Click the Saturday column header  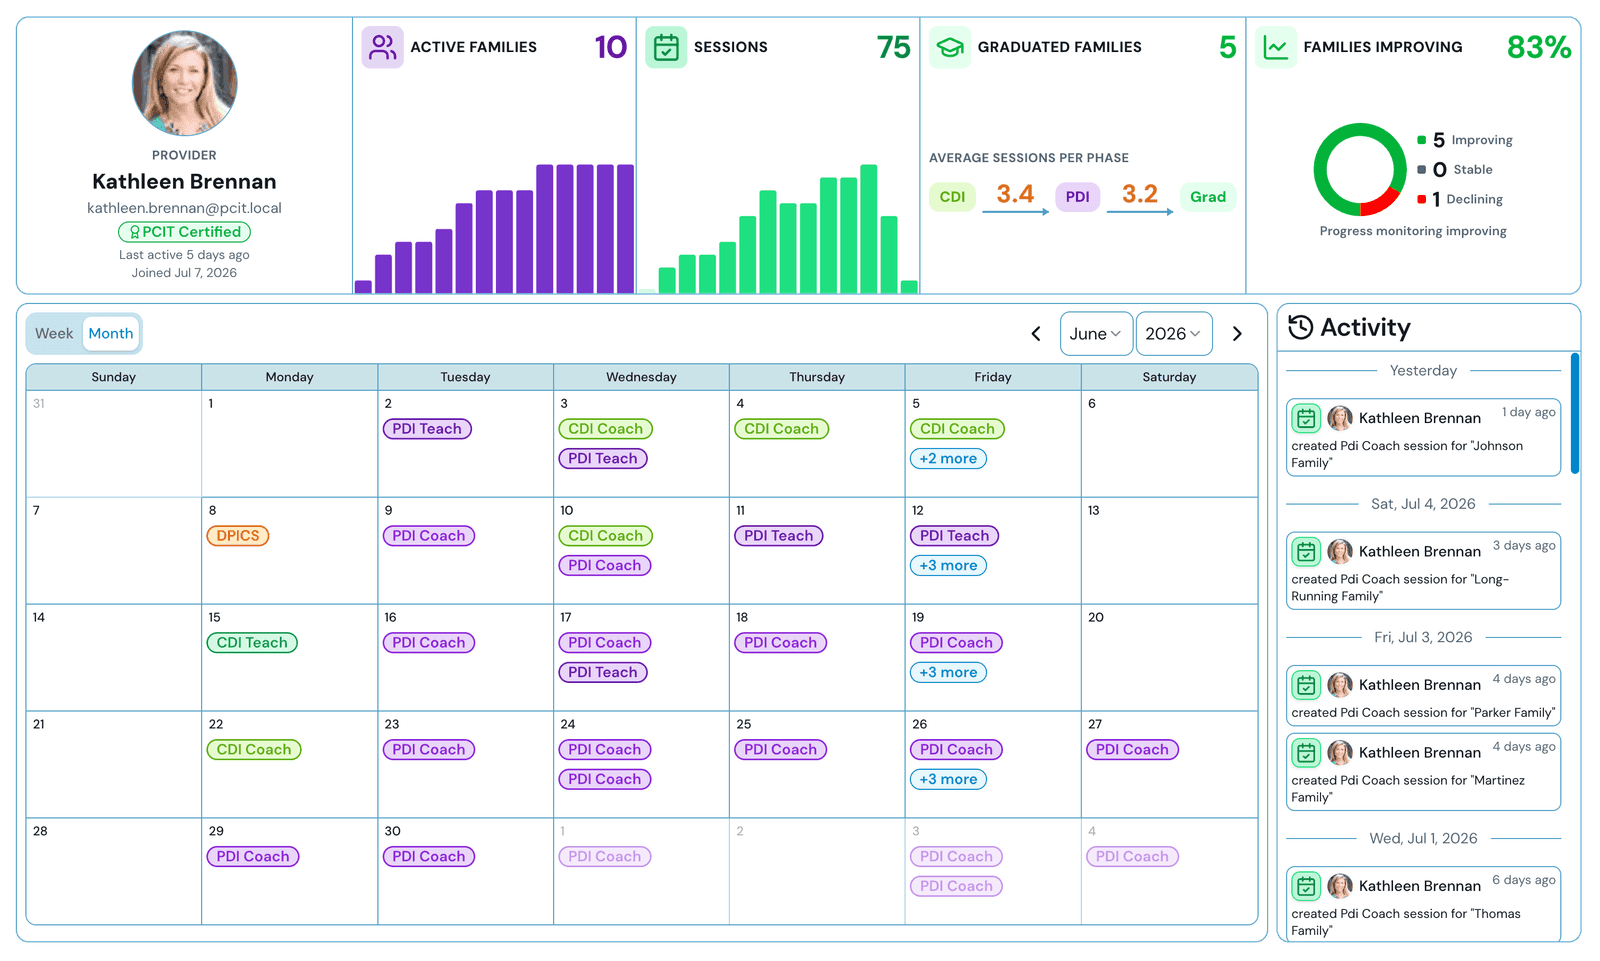click(1169, 377)
